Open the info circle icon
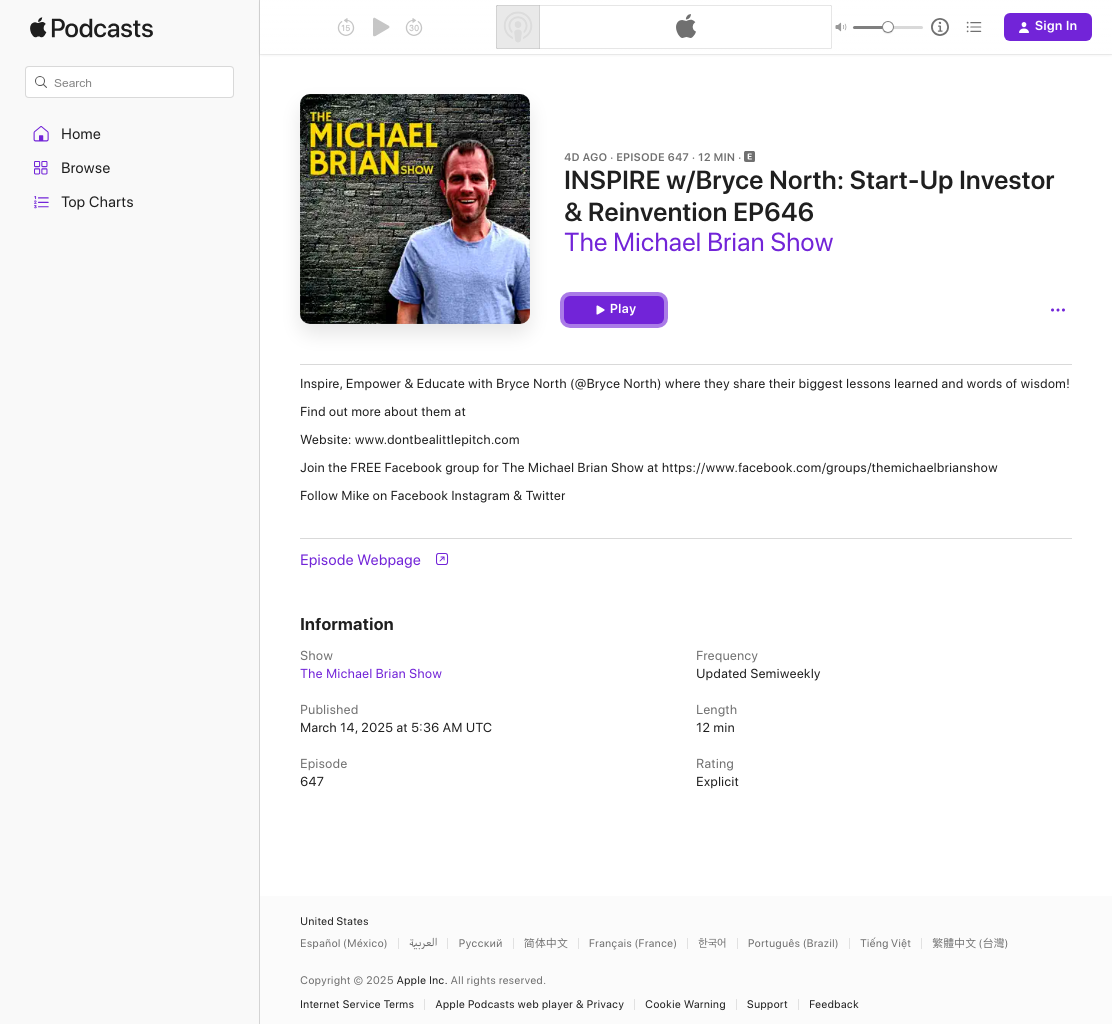Viewport: 1112px width, 1024px height. pos(940,27)
